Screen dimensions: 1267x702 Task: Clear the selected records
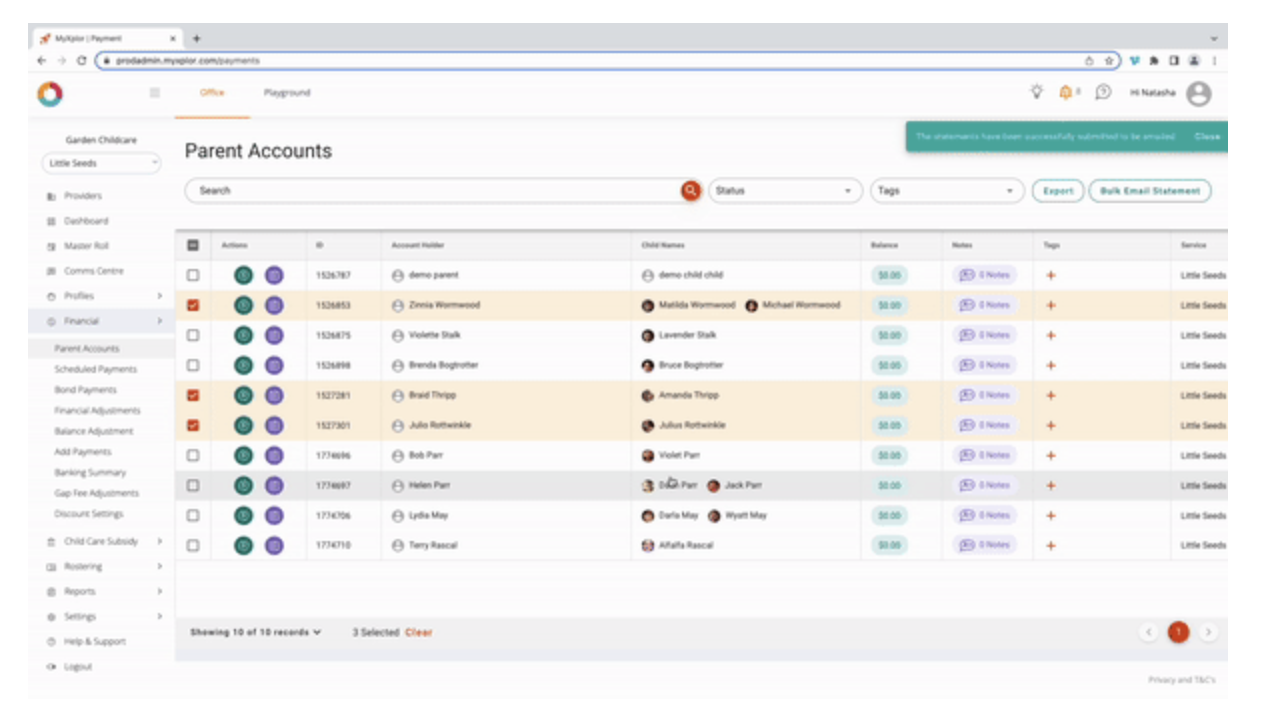click(x=419, y=633)
